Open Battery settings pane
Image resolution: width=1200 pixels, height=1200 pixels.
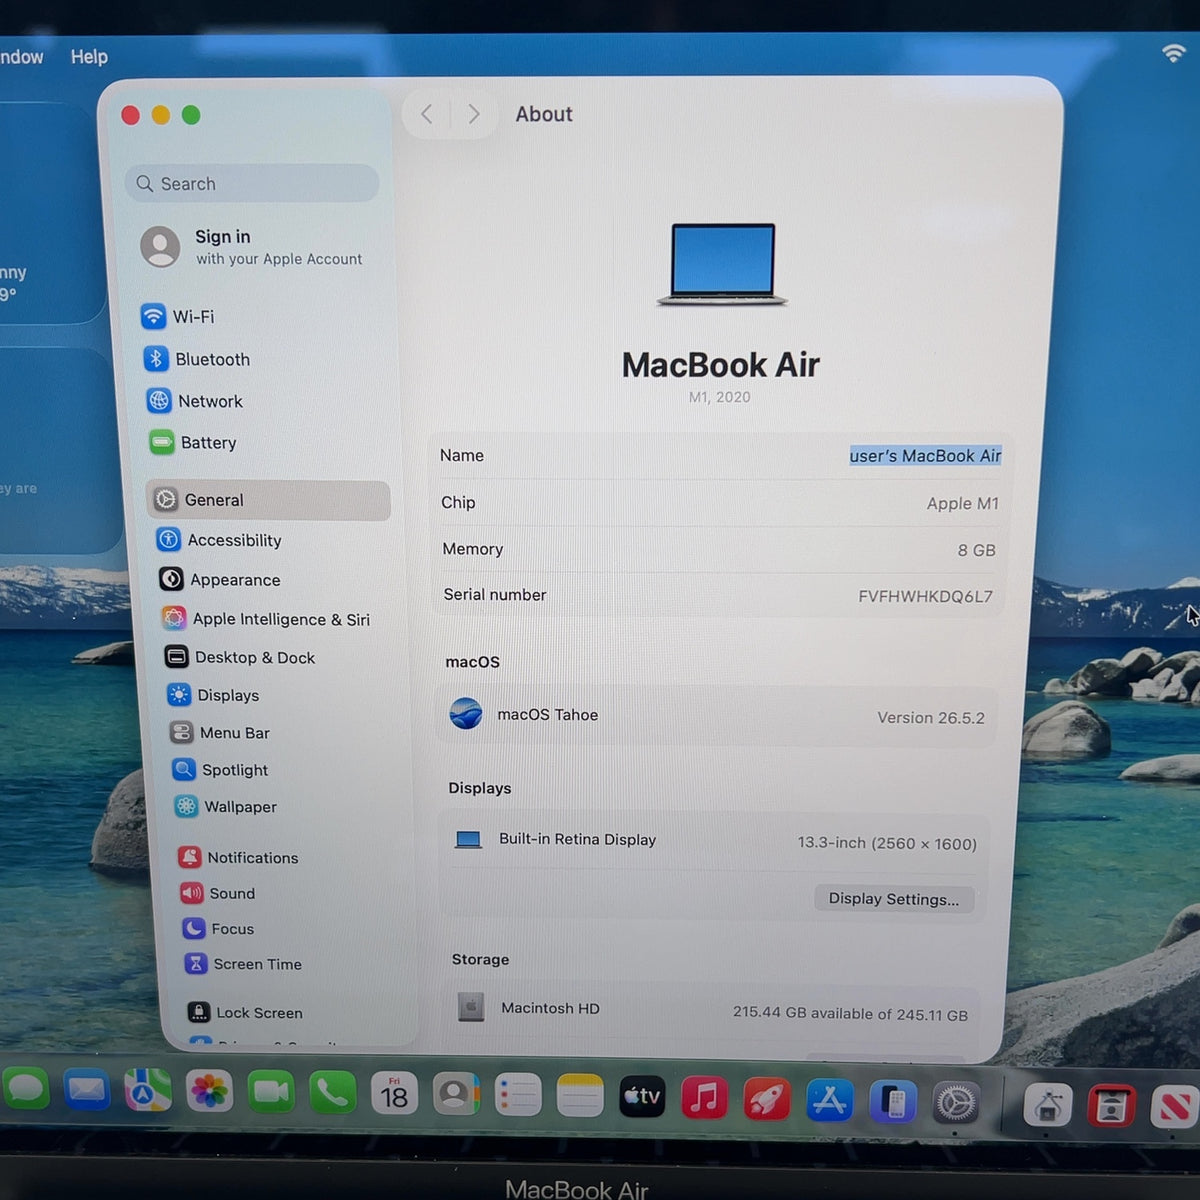pyautogui.click(x=193, y=442)
